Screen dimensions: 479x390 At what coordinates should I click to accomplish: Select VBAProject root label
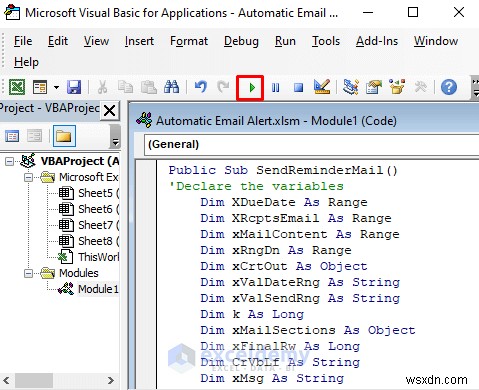coord(80,161)
